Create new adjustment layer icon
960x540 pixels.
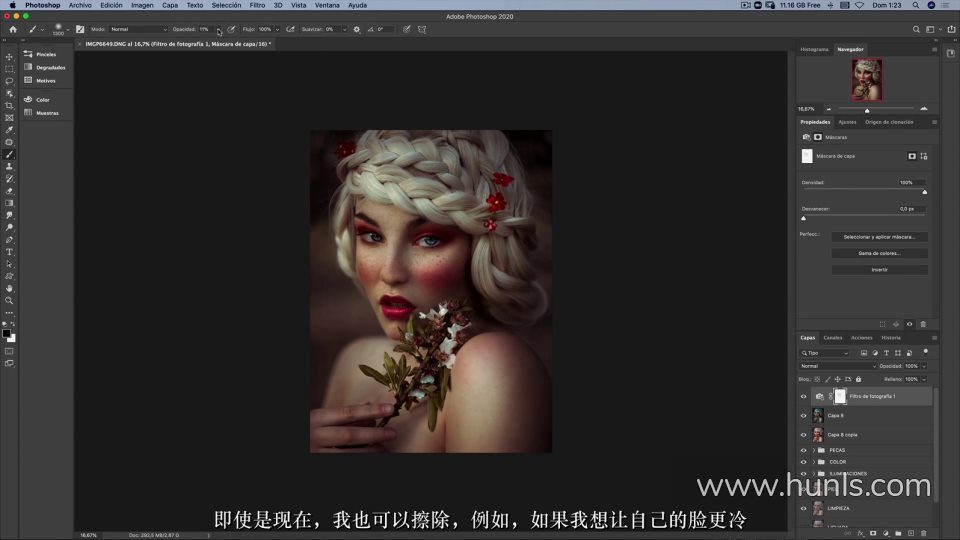(x=886, y=533)
